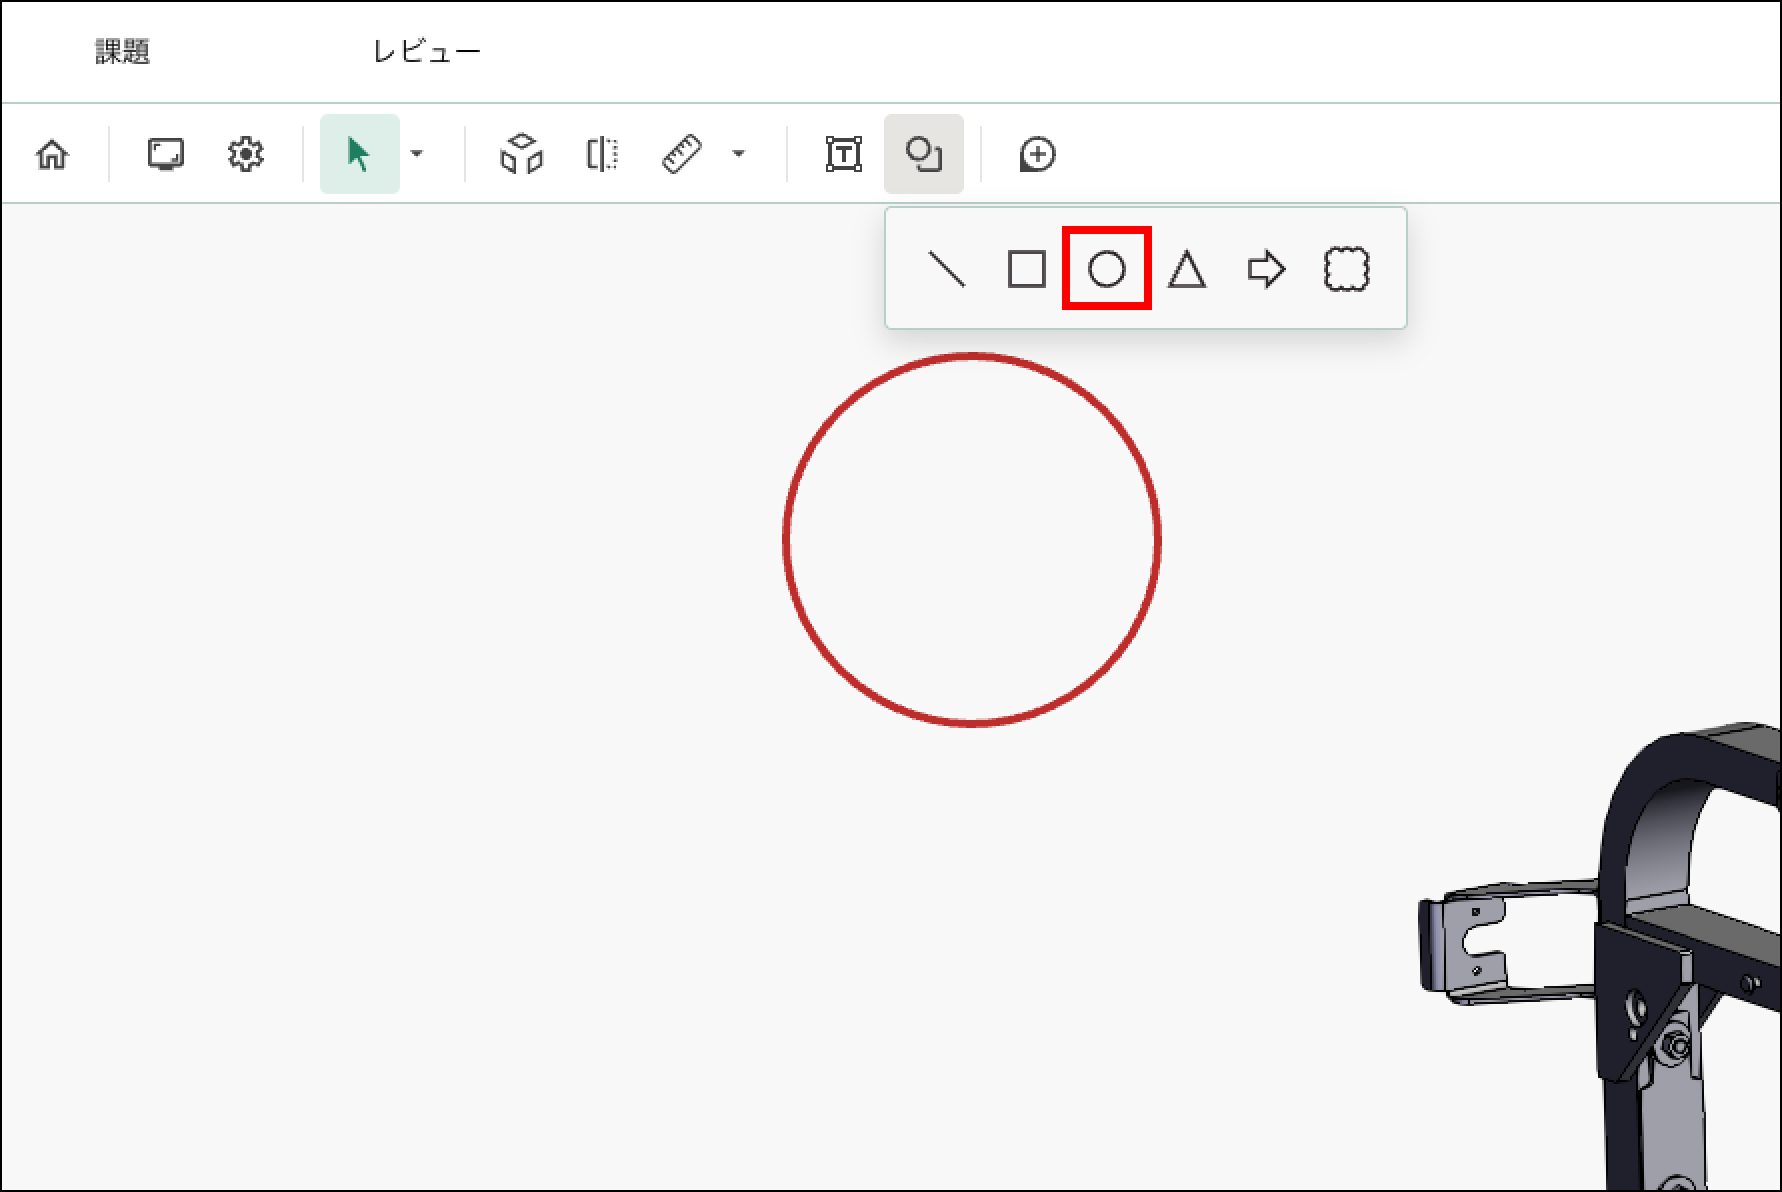Screen dimensions: 1782x1192
Task: Select the ruler measure tool
Action: (x=682, y=154)
